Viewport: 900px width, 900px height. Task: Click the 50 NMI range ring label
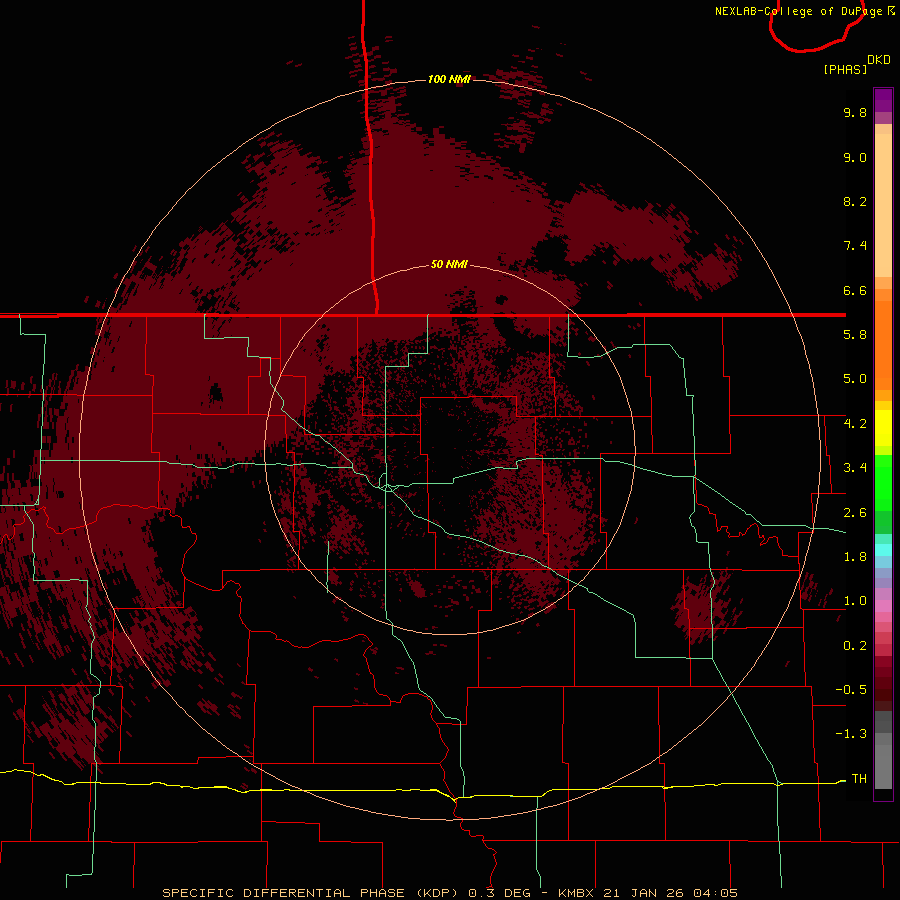click(449, 264)
